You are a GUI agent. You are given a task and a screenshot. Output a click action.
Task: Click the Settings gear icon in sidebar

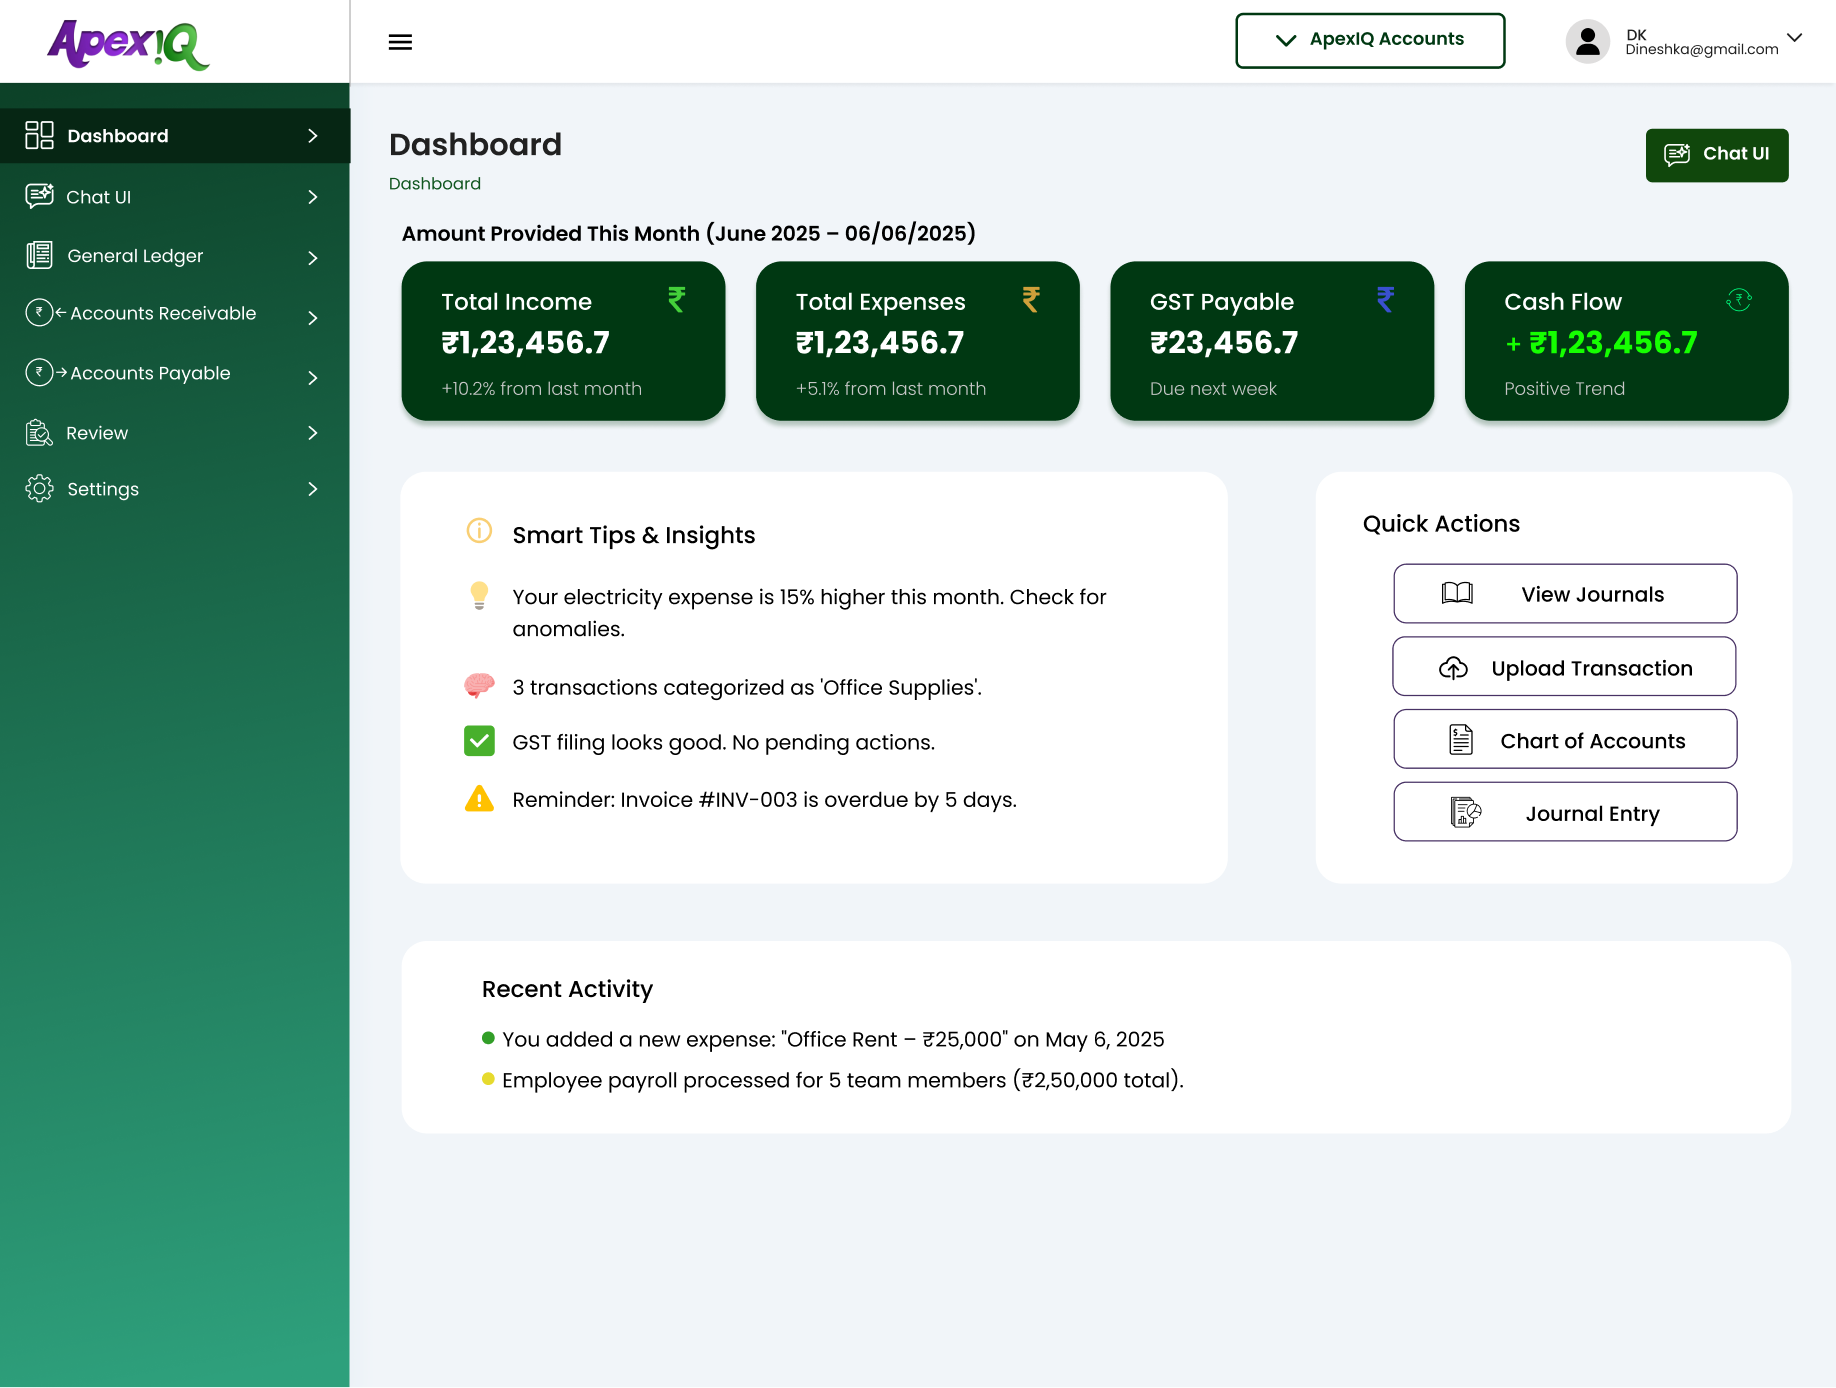tap(39, 489)
